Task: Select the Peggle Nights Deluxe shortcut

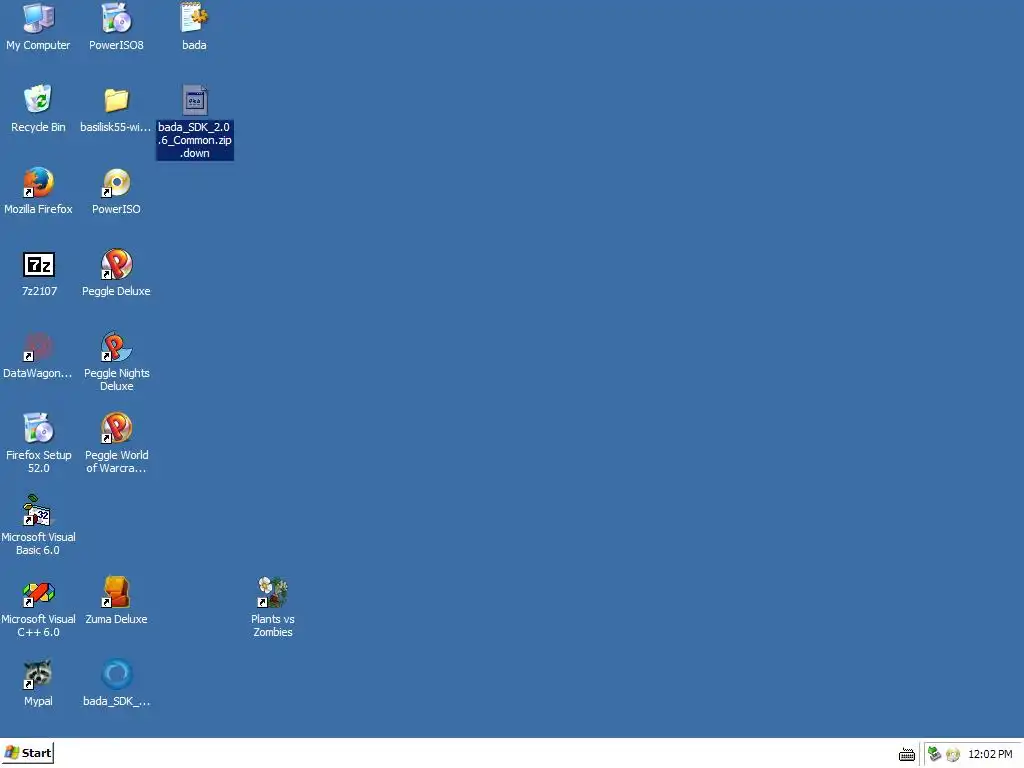Action: 116,346
